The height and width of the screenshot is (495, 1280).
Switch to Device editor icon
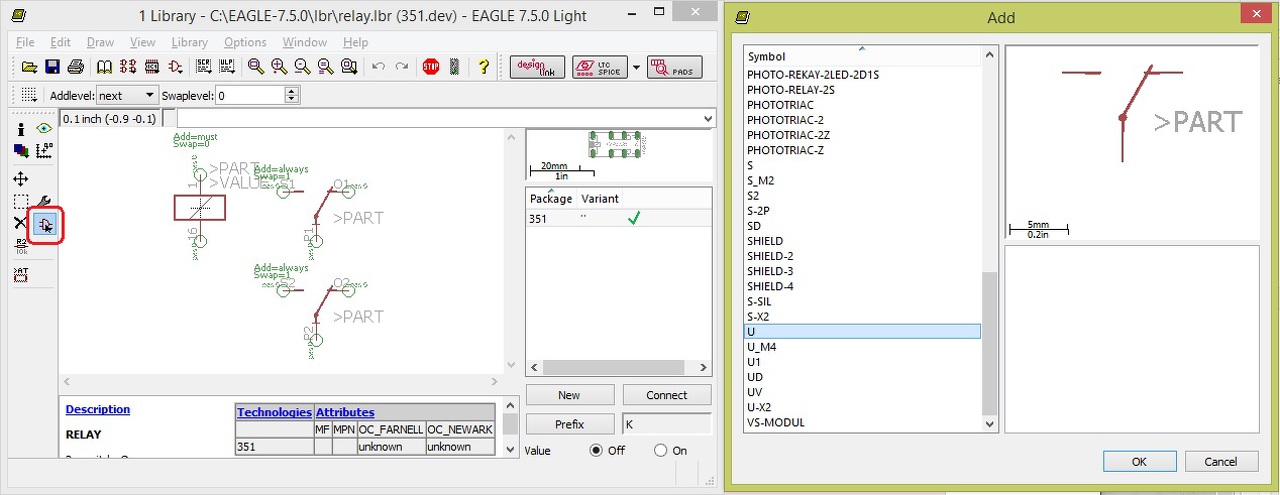(x=128, y=67)
